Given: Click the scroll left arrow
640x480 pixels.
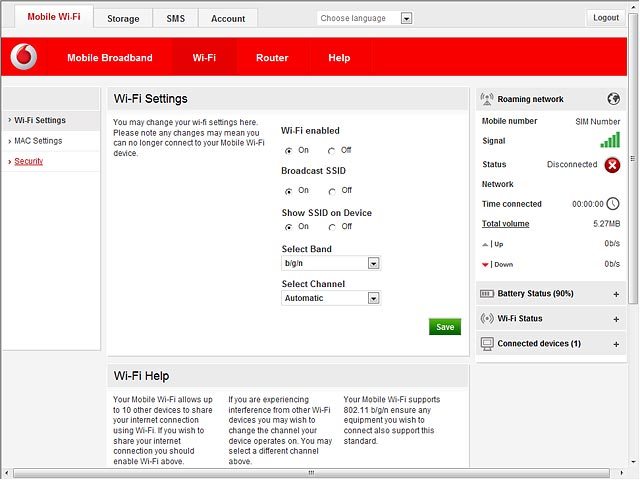Looking at the screenshot, I should (x=7, y=473).
